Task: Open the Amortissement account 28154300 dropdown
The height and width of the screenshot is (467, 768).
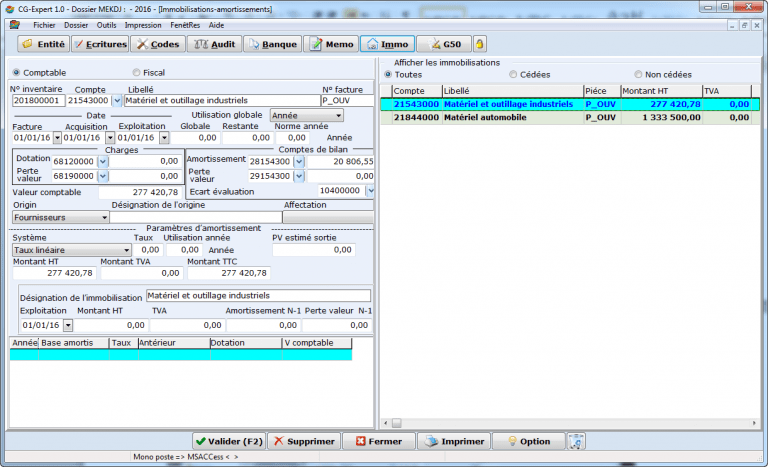Action: [299, 161]
